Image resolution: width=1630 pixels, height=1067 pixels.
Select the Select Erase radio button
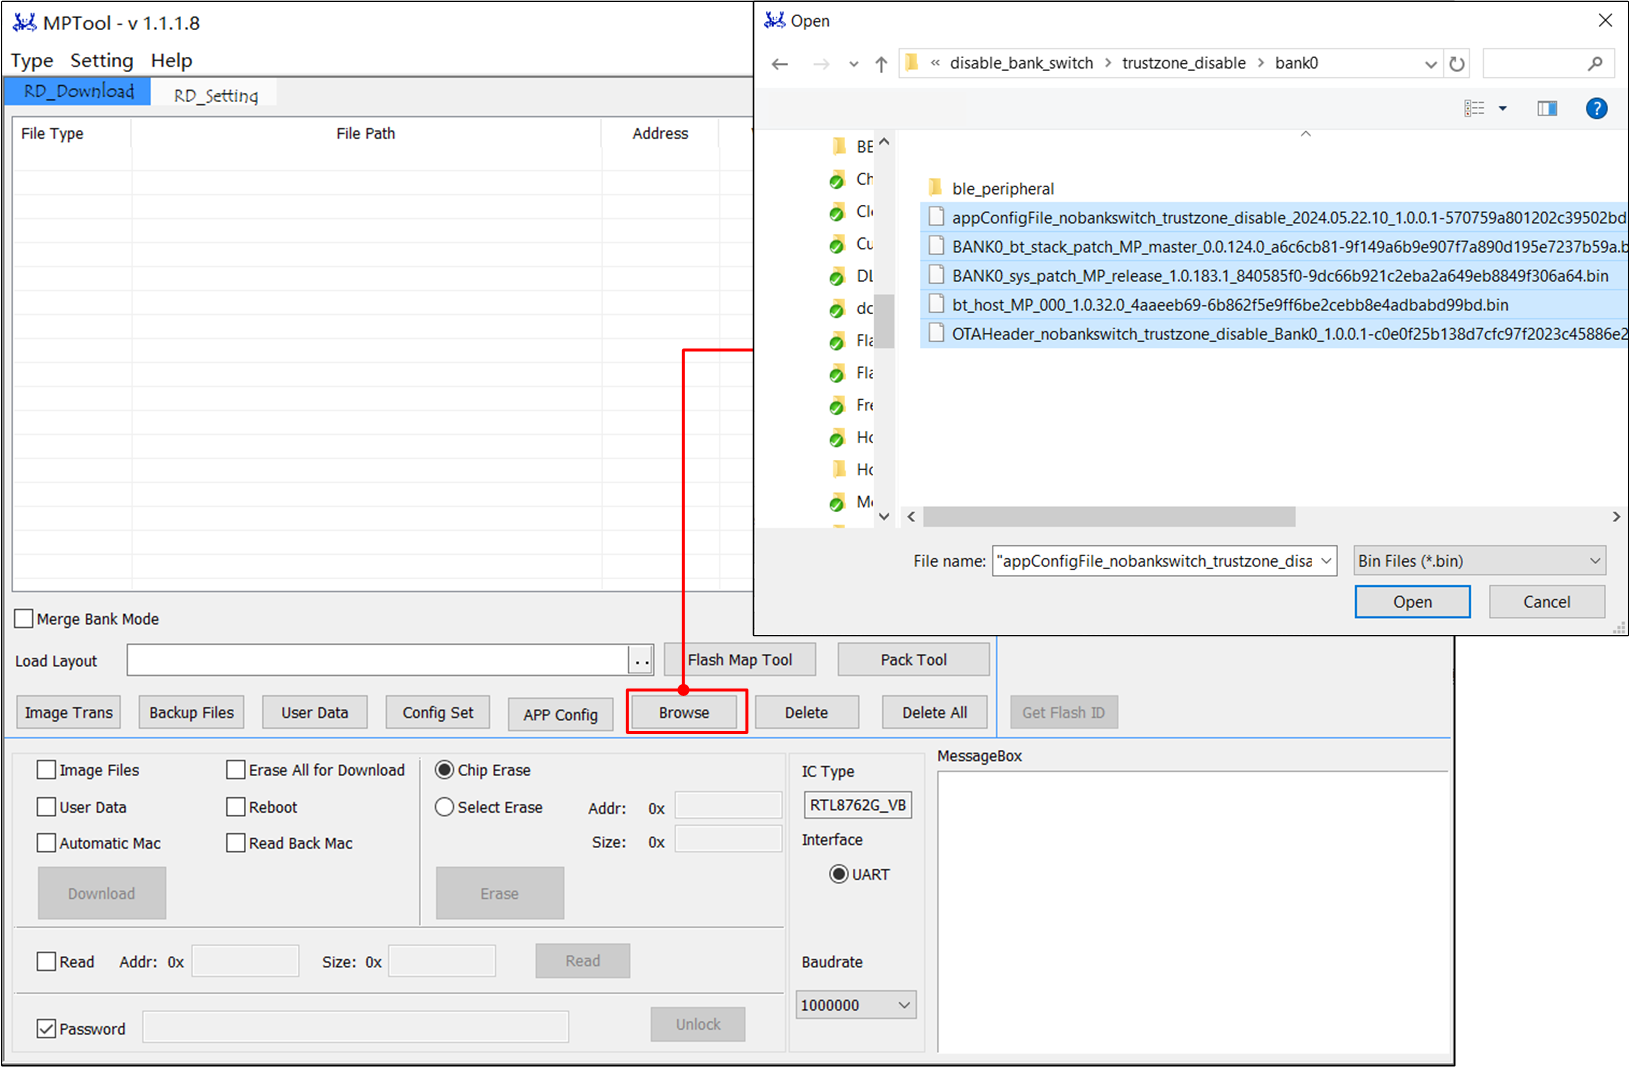(x=445, y=807)
